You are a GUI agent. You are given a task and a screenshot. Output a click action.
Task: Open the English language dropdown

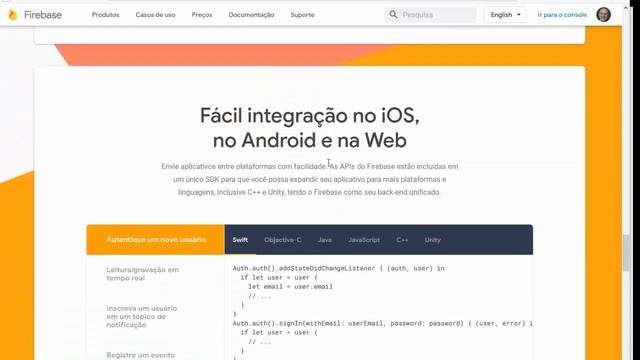point(505,15)
